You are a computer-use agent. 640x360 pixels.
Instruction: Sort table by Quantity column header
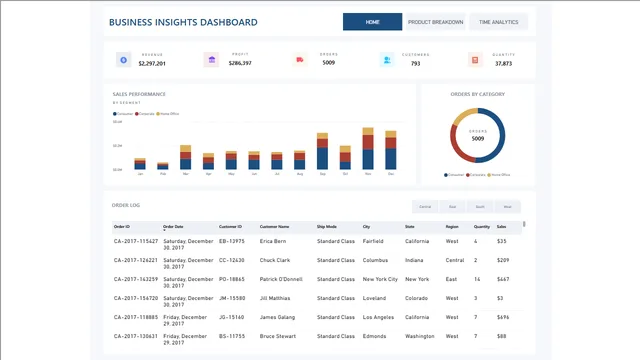pyautogui.click(x=482, y=227)
